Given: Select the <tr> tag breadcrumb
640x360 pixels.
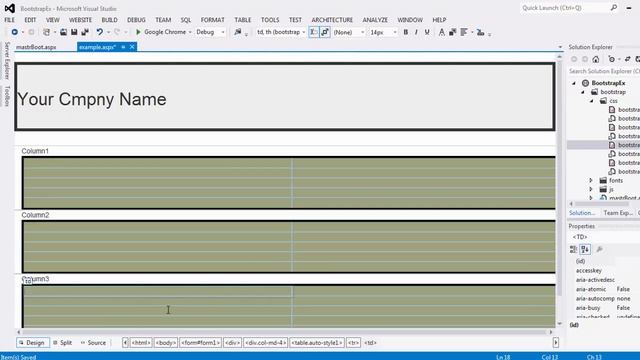Looking at the screenshot, I should click(x=353, y=343).
